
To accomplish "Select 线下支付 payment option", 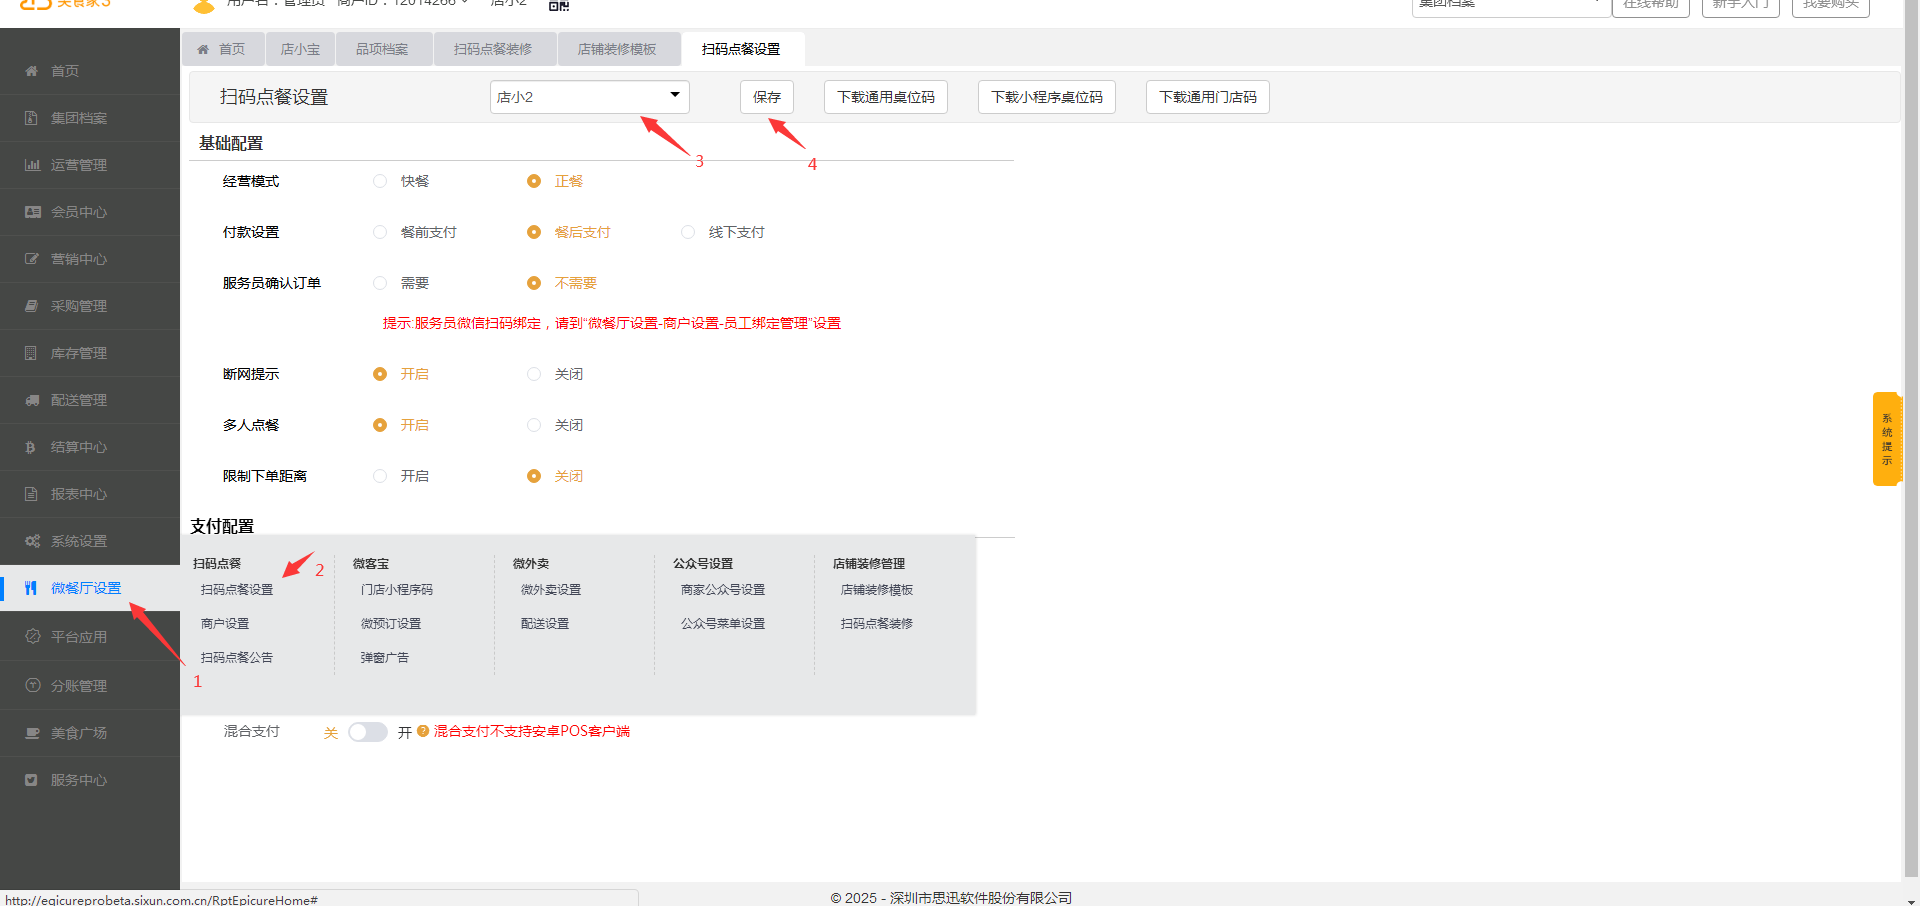I will pyautogui.click(x=688, y=232).
